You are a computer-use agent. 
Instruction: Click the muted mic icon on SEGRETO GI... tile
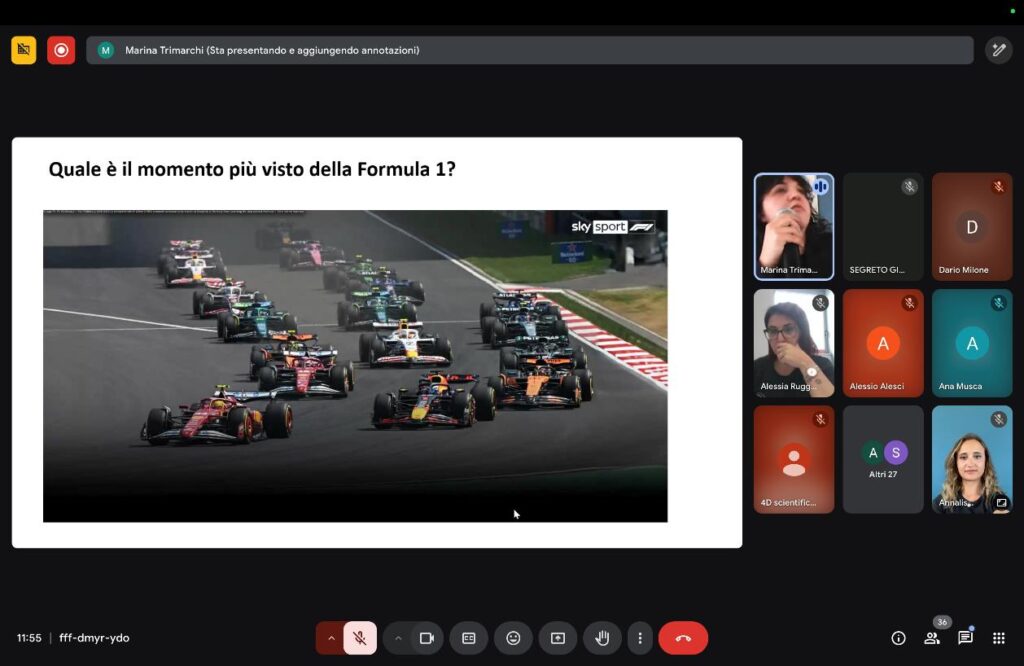(x=909, y=187)
